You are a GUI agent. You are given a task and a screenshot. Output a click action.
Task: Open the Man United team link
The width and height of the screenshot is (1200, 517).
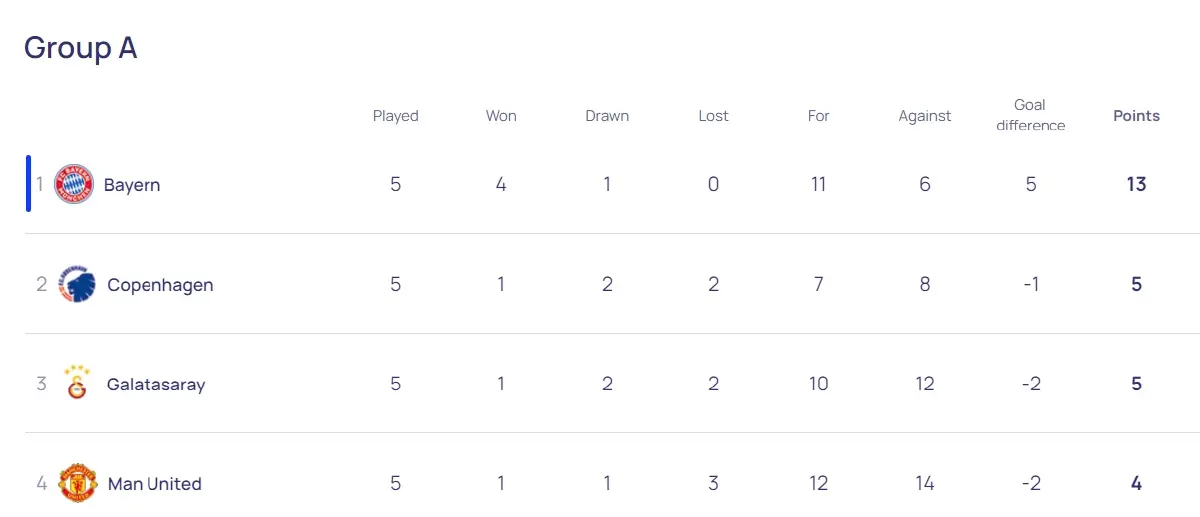pos(154,484)
